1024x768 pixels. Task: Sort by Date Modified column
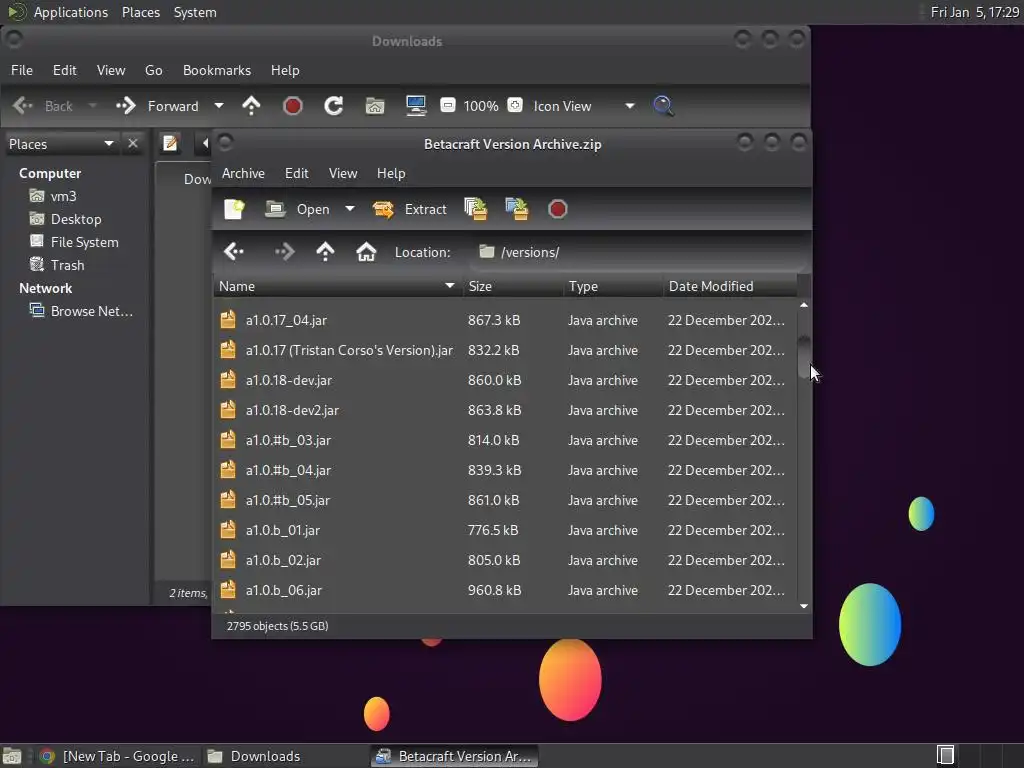pos(730,286)
